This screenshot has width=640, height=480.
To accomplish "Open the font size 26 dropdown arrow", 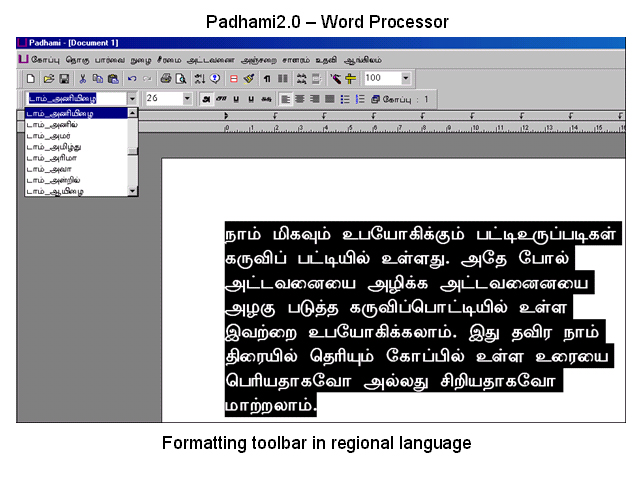I will click(x=187, y=99).
